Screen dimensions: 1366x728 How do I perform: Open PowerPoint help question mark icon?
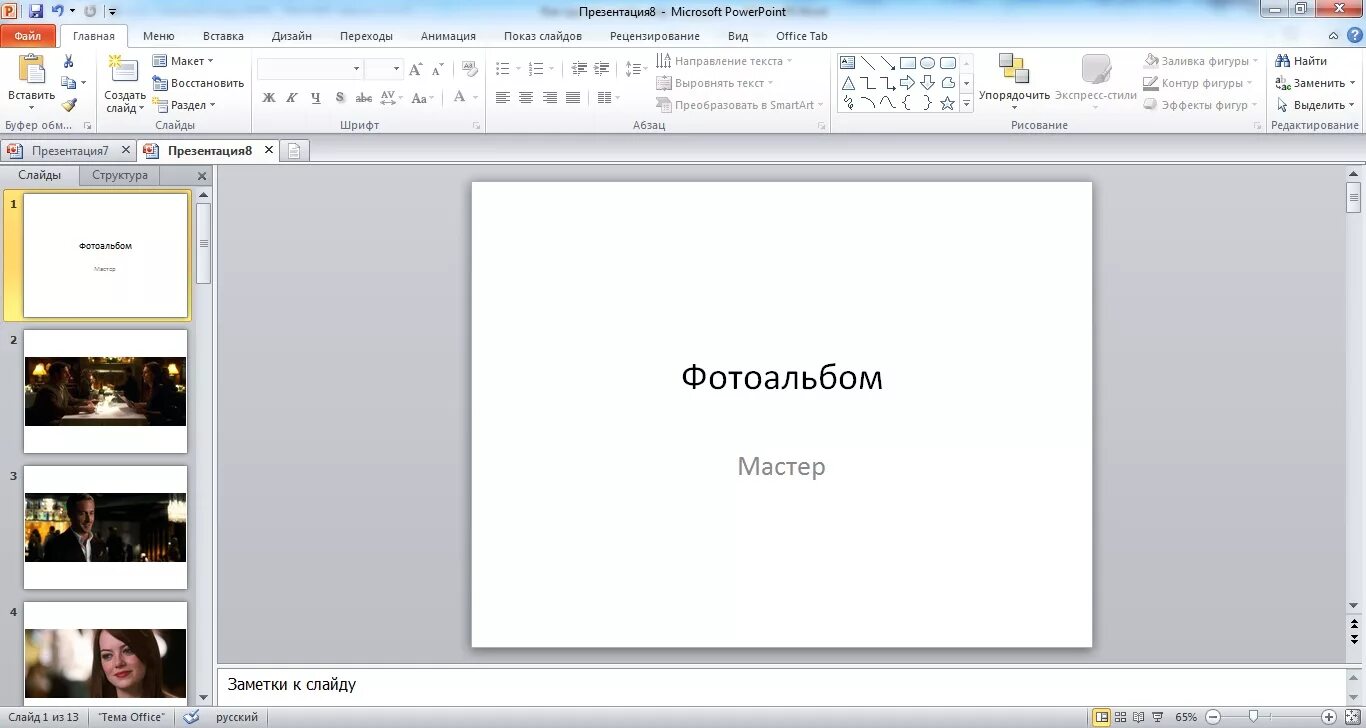point(1353,36)
